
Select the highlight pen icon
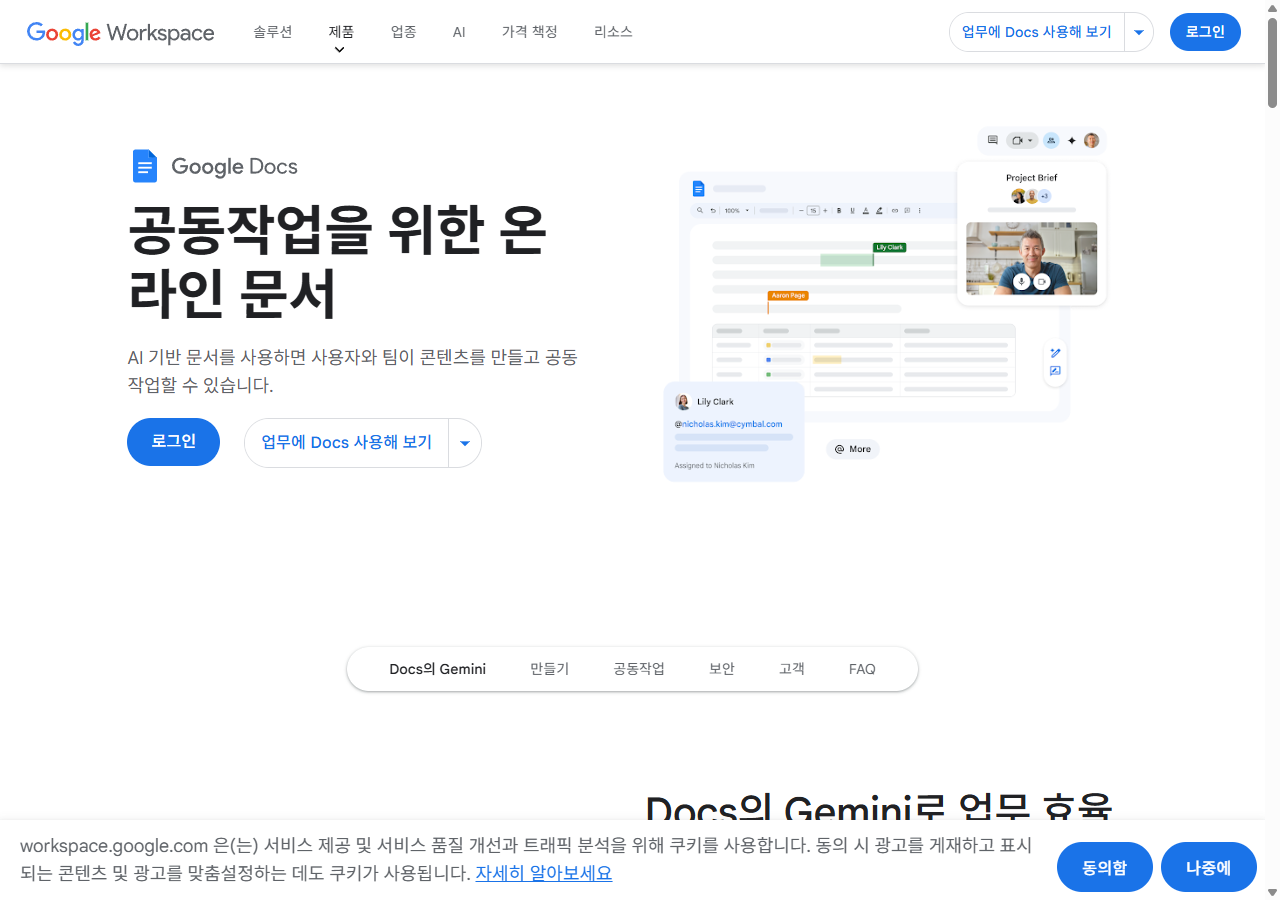(879, 210)
